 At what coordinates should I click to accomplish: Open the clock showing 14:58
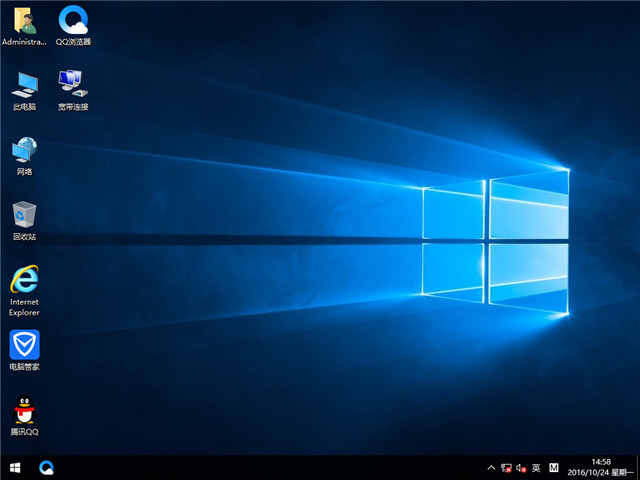(602, 462)
